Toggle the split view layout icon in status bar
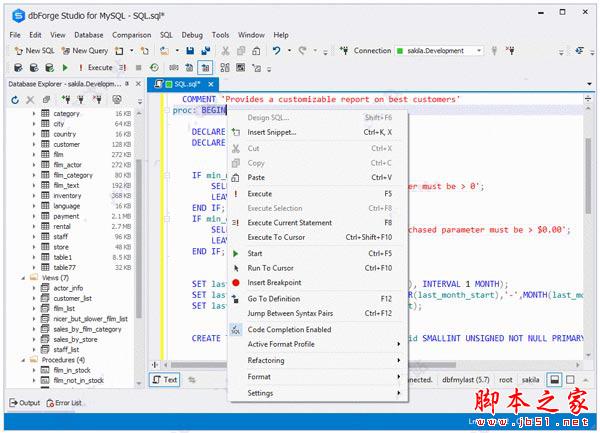The height and width of the screenshot is (433, 600). (x=554, y=379)
